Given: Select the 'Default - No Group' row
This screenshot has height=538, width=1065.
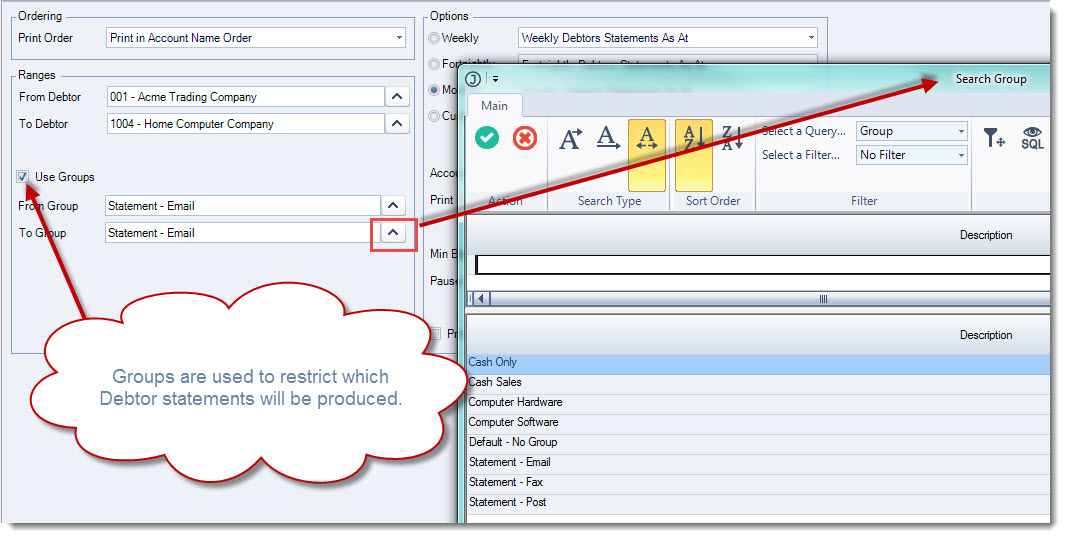Looking at the screenshot, I should [759, 442].
